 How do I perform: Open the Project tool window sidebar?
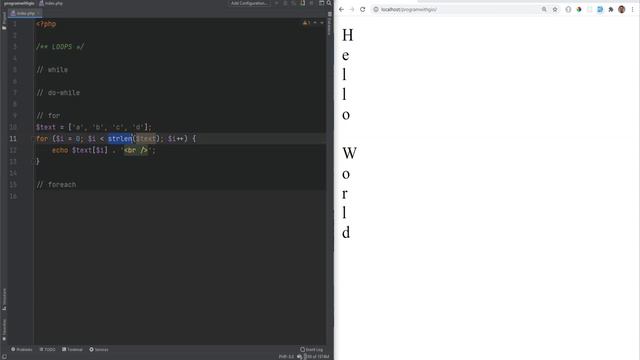(4, 20)
